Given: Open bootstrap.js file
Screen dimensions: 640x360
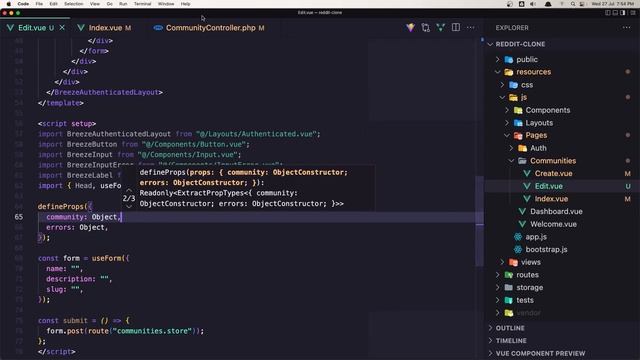Looking at the screenshot, I should (546, 249).
